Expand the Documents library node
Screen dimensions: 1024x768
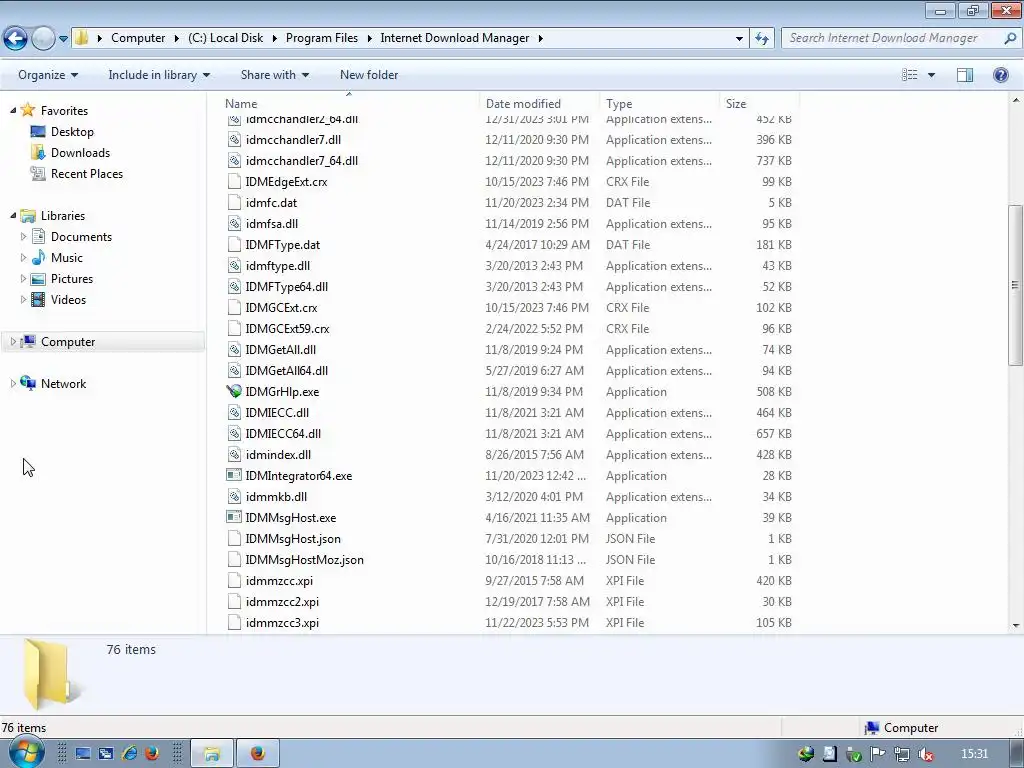(24, 236)
